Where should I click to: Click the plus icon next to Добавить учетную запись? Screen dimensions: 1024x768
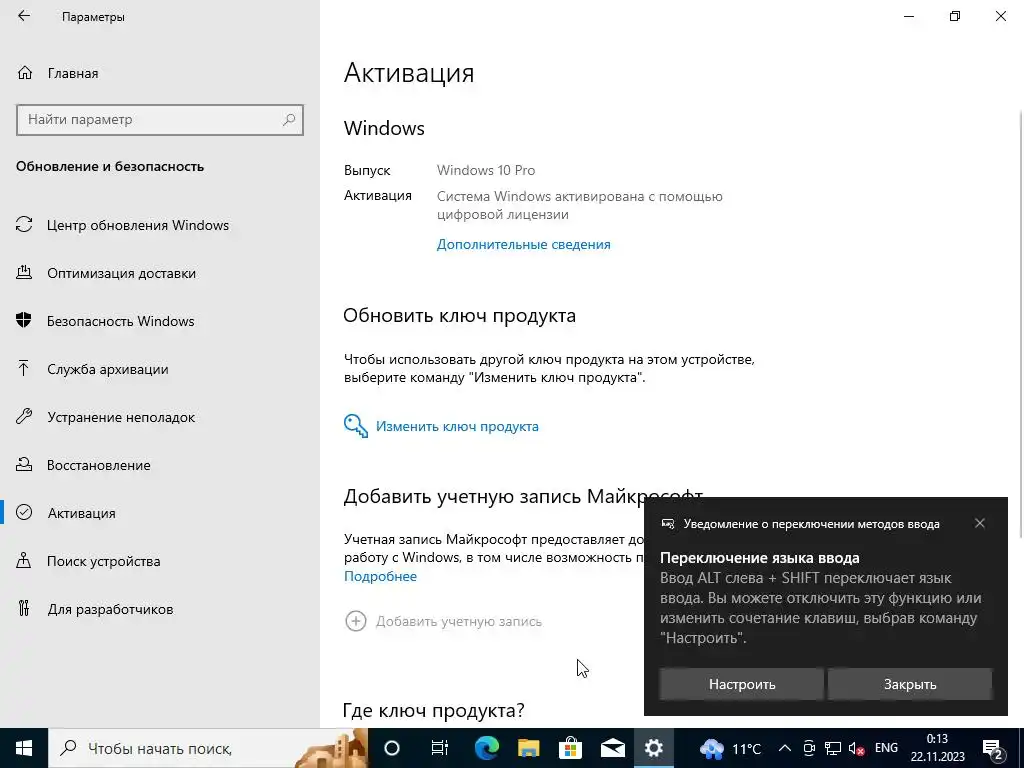[x=356, y=621]
